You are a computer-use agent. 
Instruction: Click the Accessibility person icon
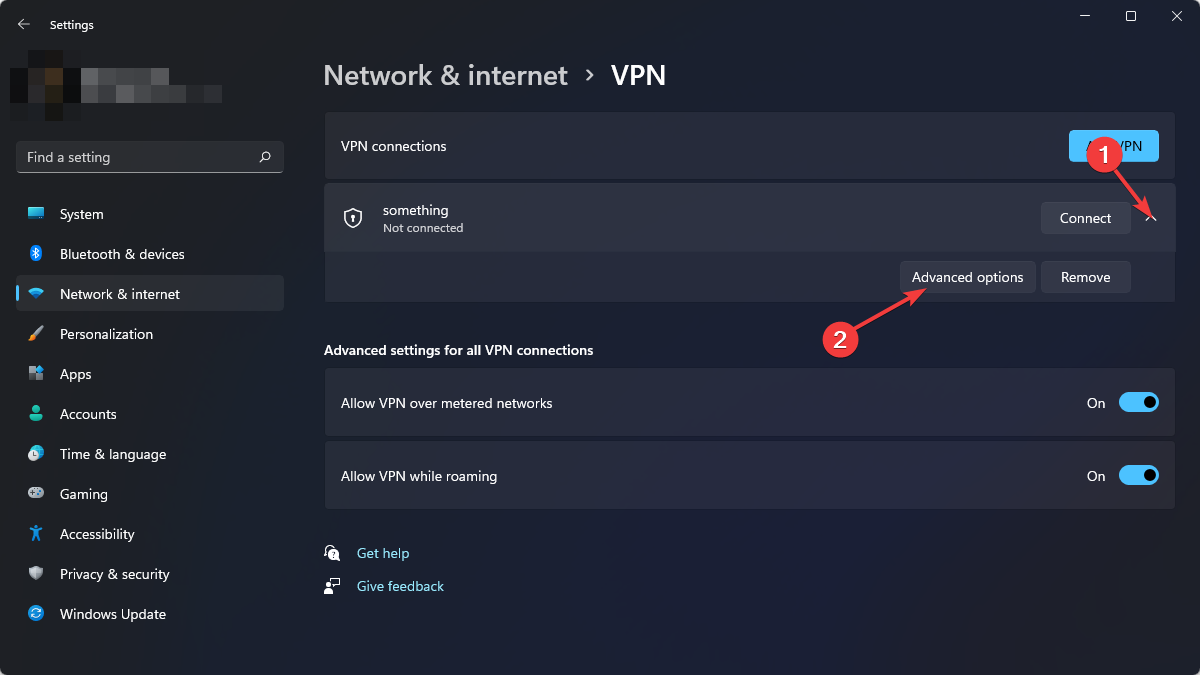pyautogui.click(x=36, y=533)
